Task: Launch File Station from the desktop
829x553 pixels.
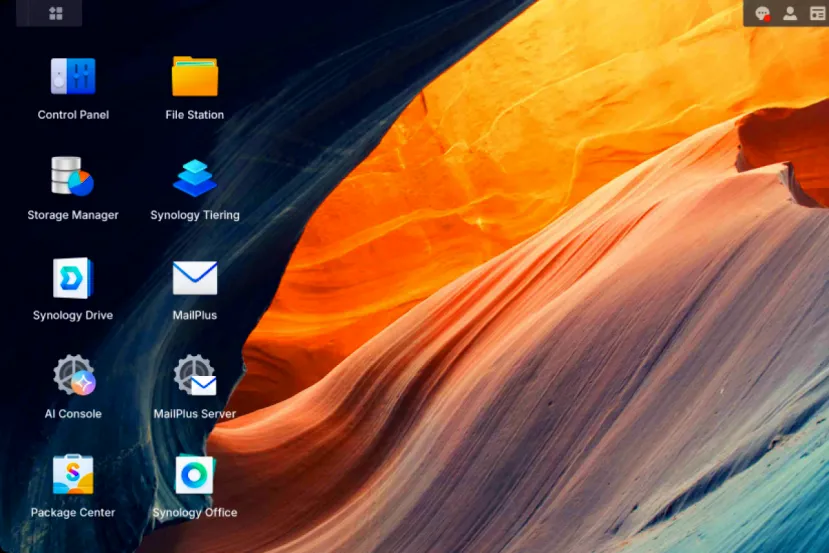Action: [195, 77]
